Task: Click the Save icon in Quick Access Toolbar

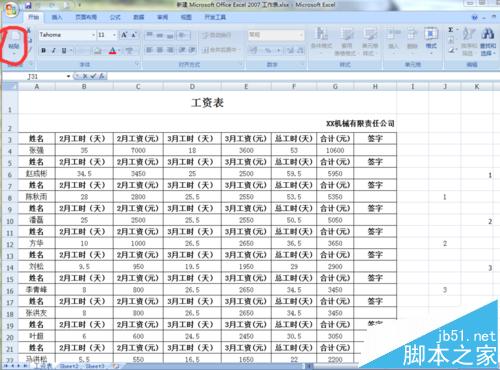Action: (x=28, y=5)
